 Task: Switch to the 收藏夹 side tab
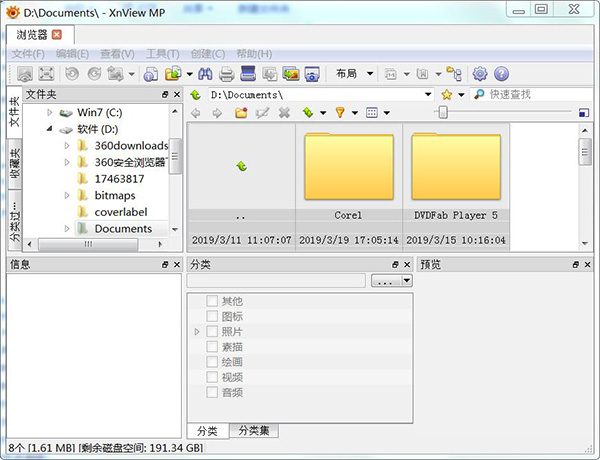coord(15,163)
